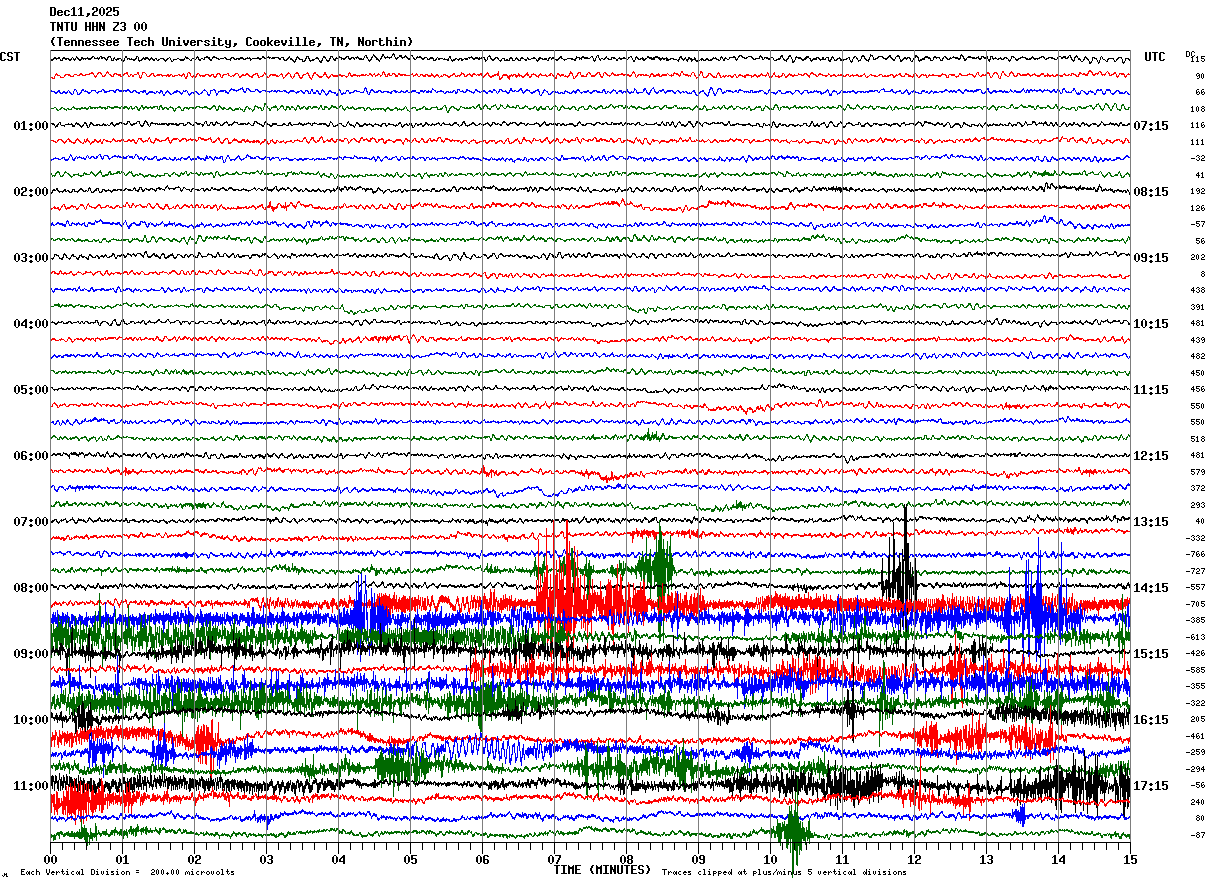Click the DC offset value 202
The image size is (1210, 886).
pos(1198,258)
